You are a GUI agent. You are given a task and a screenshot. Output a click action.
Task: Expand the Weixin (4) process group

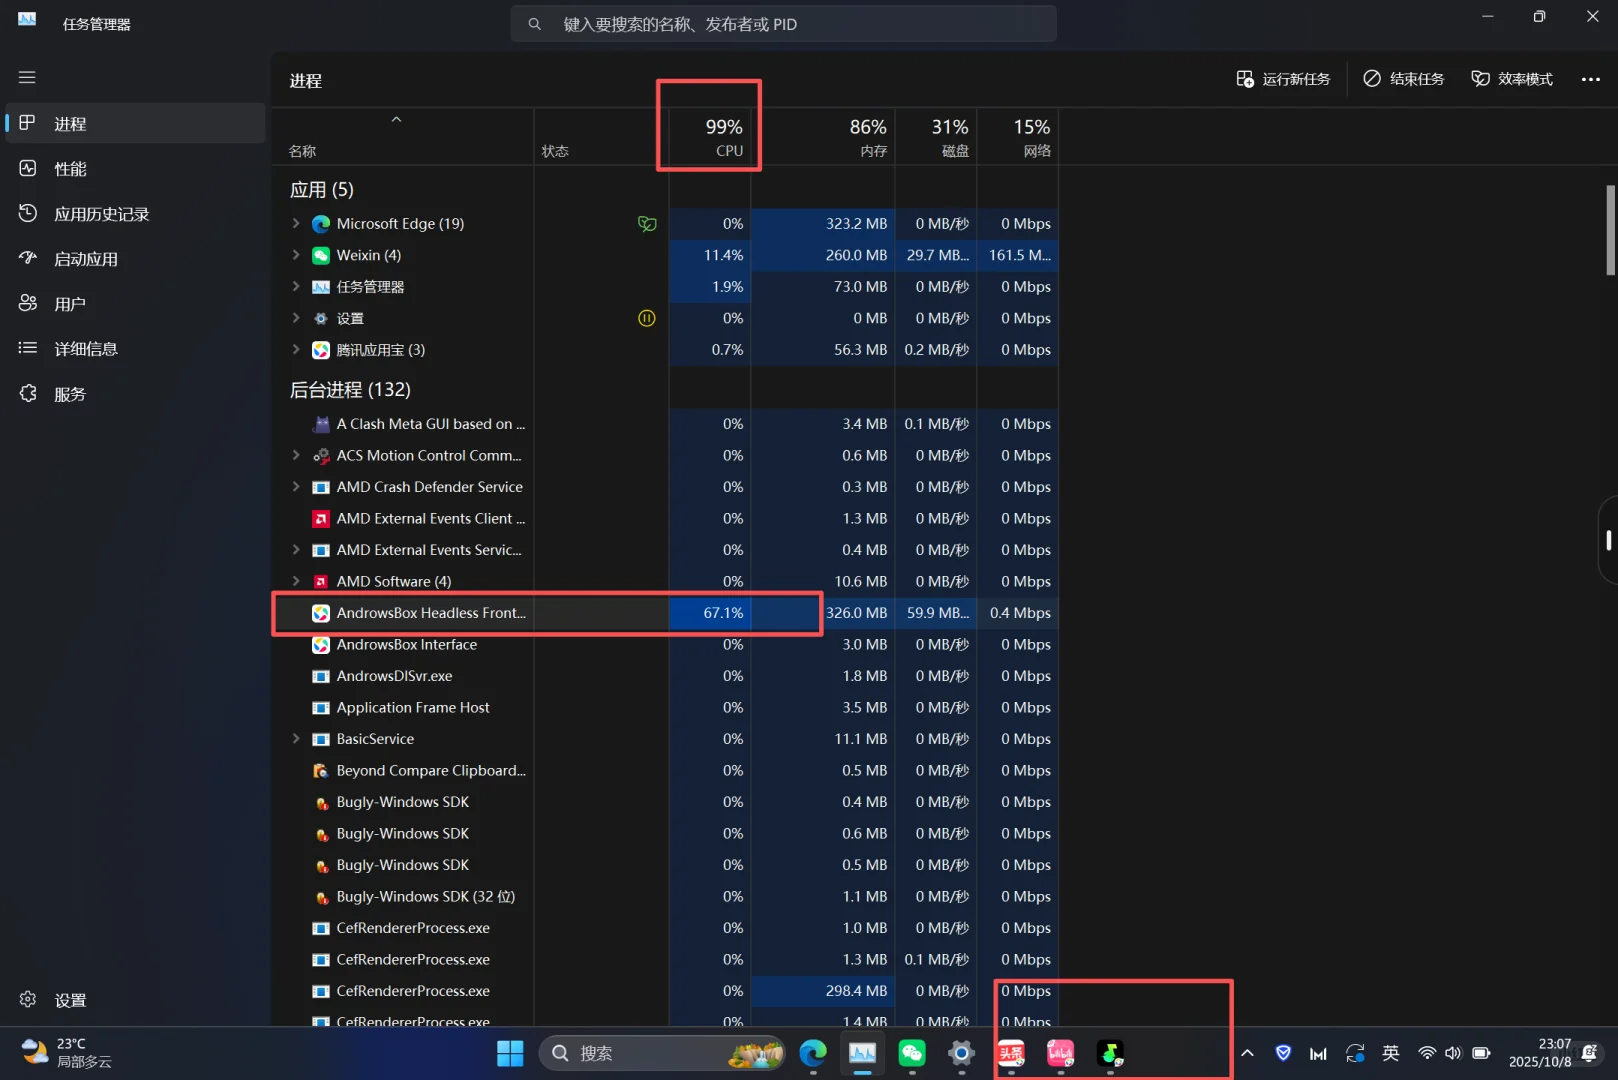tap(295, 255)
